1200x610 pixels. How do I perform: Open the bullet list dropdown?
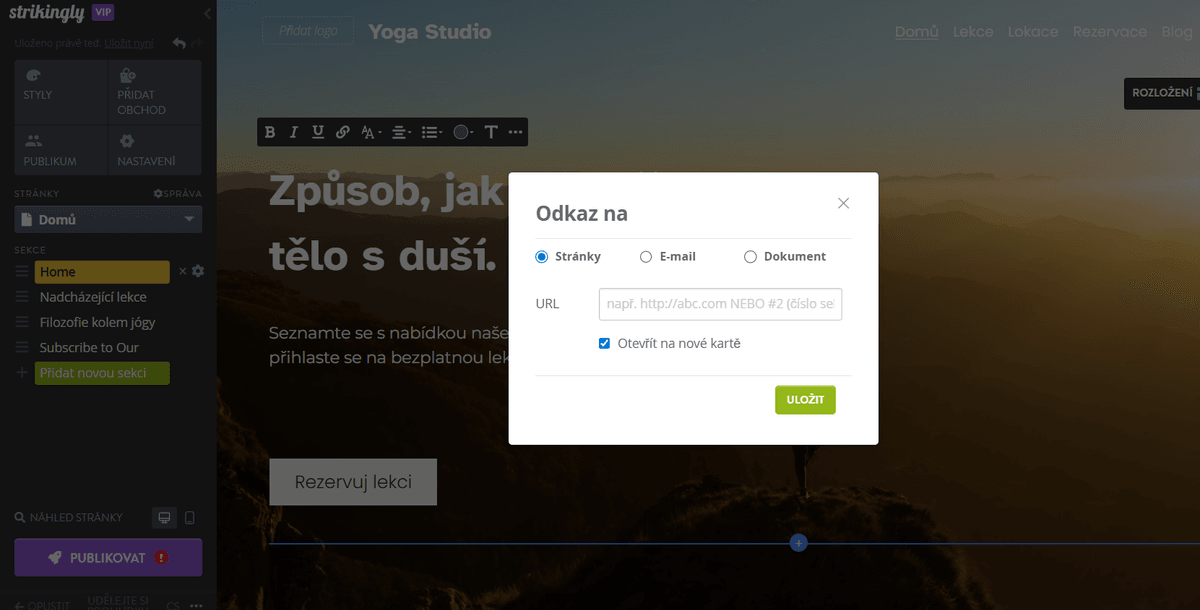431,132
